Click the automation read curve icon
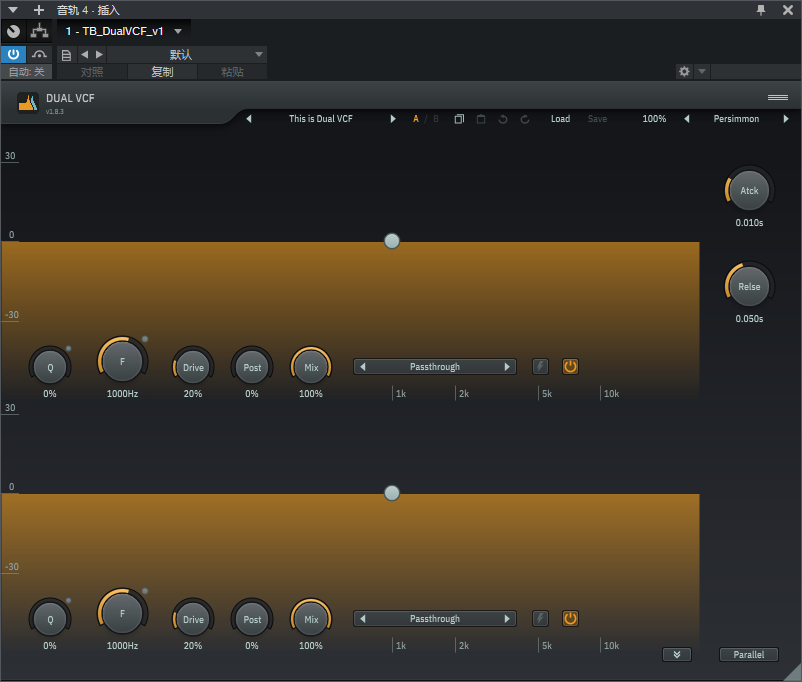 [x=39, y=54]
